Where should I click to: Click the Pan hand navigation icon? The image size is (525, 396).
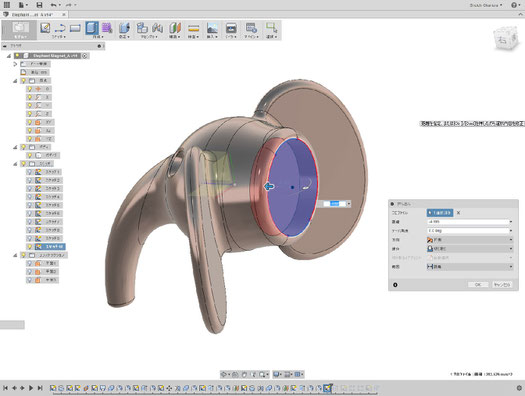tap(244, 374)
